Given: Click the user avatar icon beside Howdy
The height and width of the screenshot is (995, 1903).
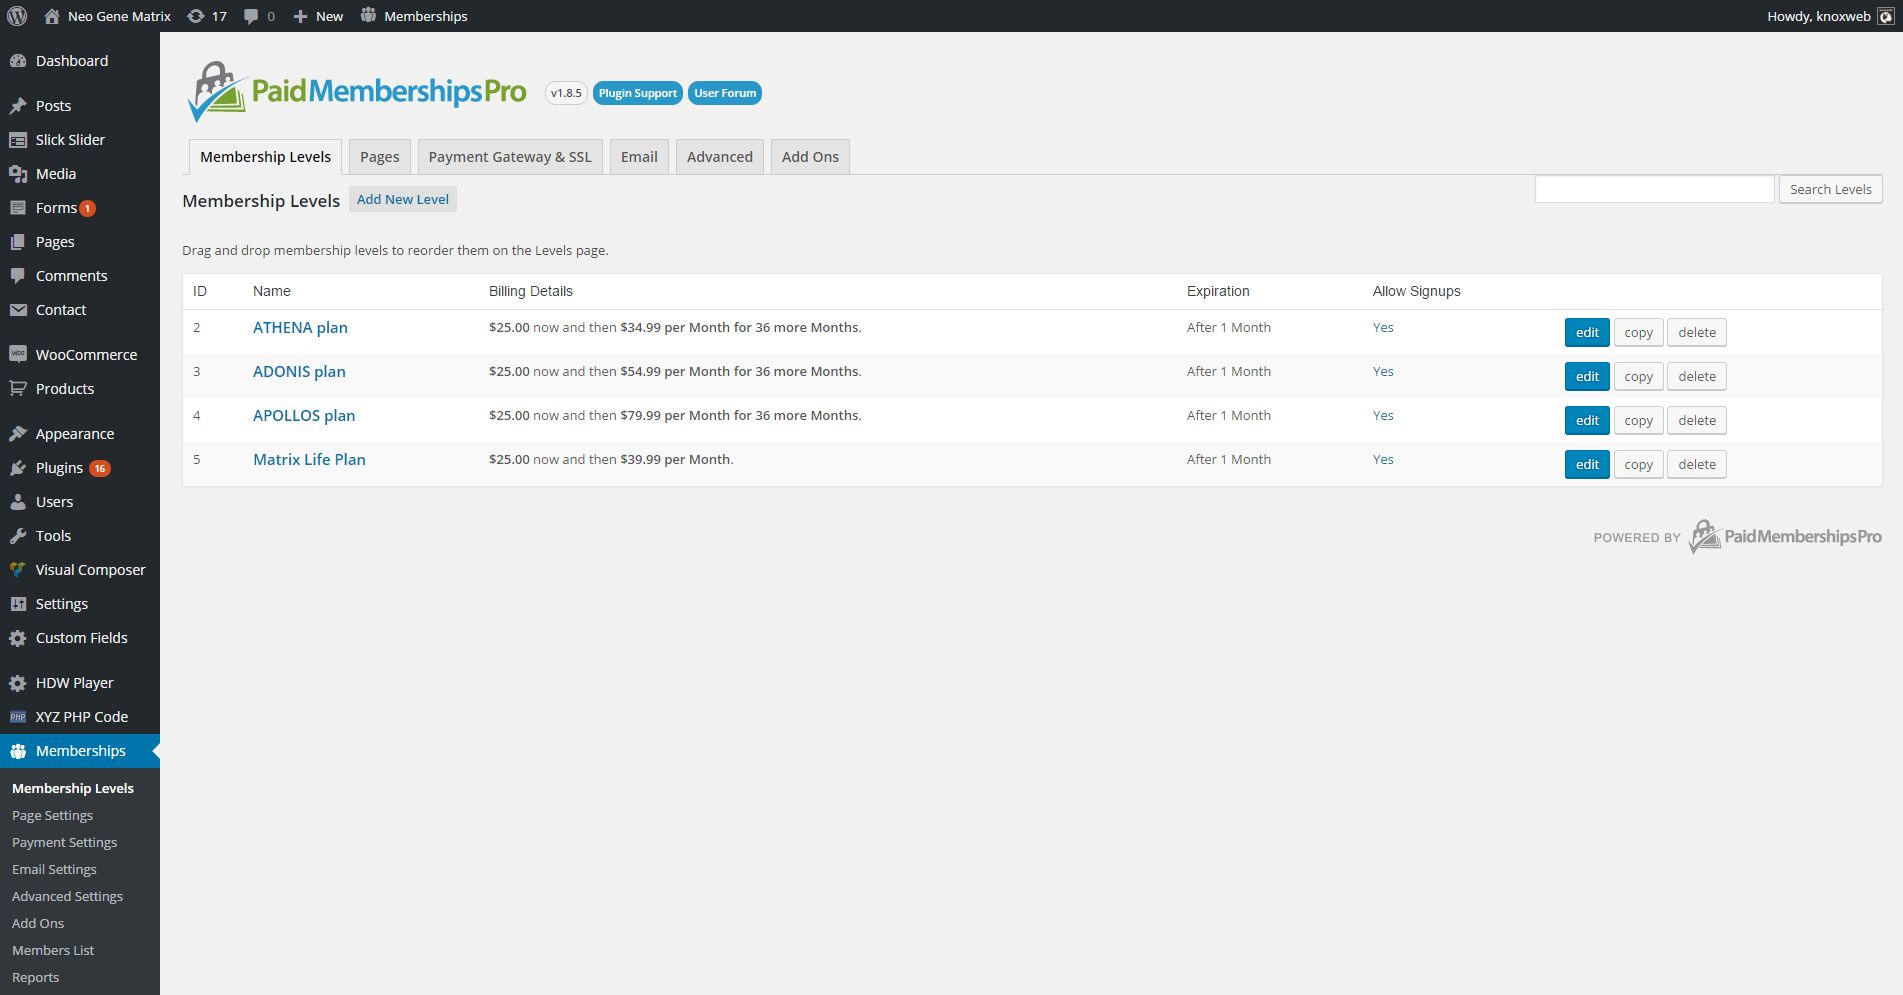Looking at the screenshot, I should [x=1885, y=16].
